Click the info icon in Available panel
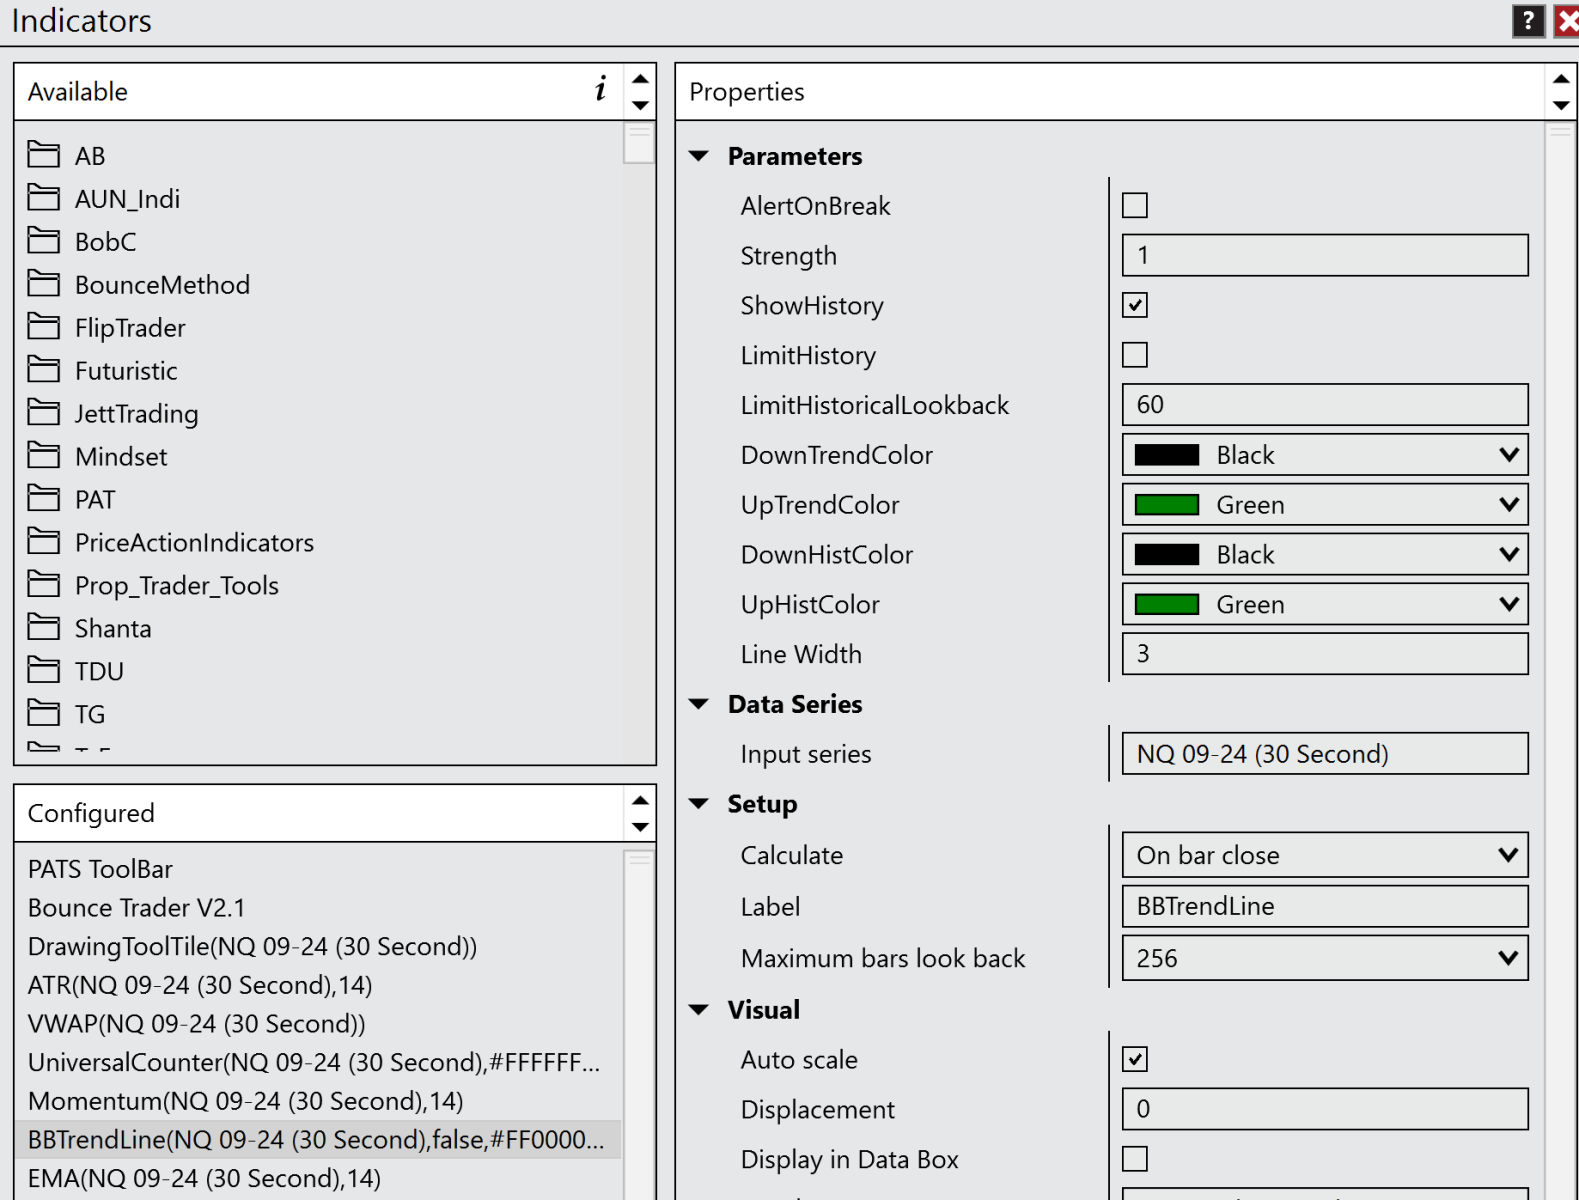 point(600,89)
